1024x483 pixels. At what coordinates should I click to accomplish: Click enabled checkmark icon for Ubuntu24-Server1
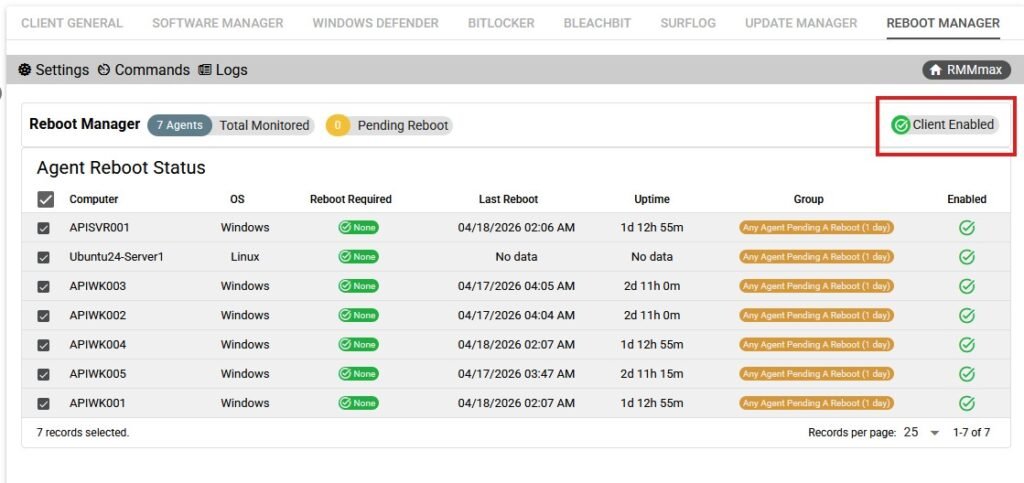(967, 257)
